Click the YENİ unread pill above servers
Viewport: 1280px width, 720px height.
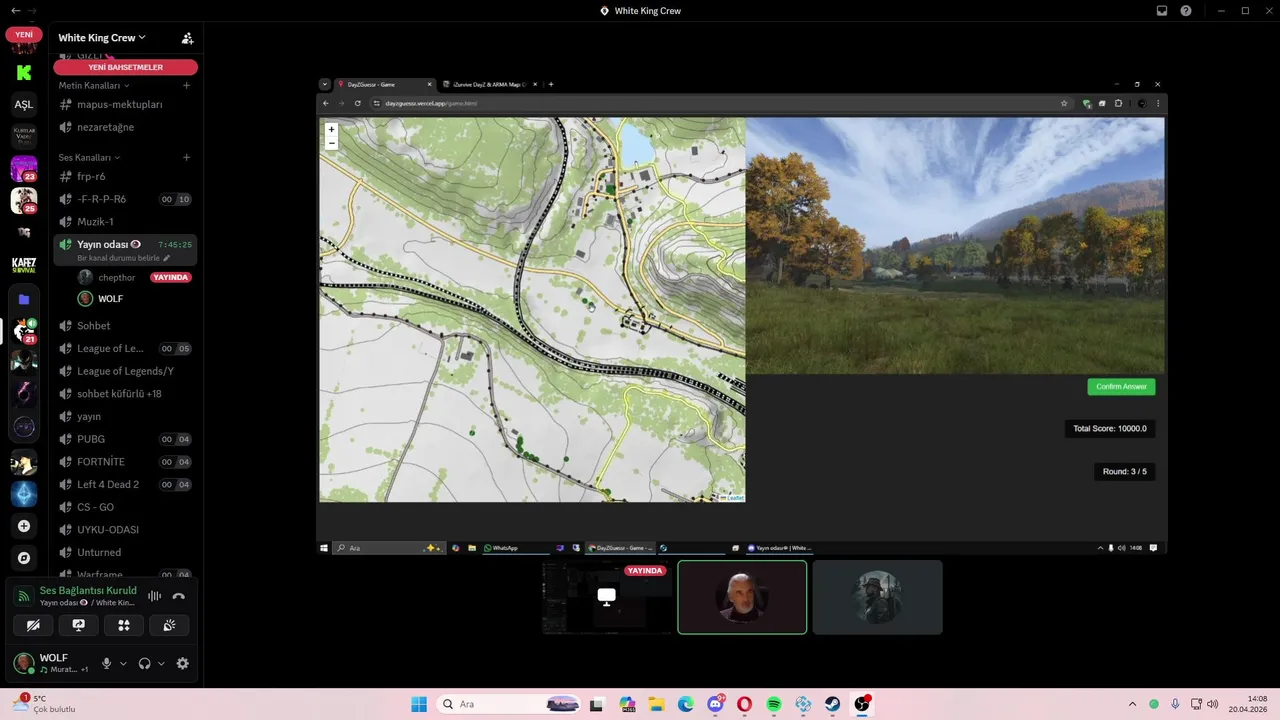(x=24, y=34)
